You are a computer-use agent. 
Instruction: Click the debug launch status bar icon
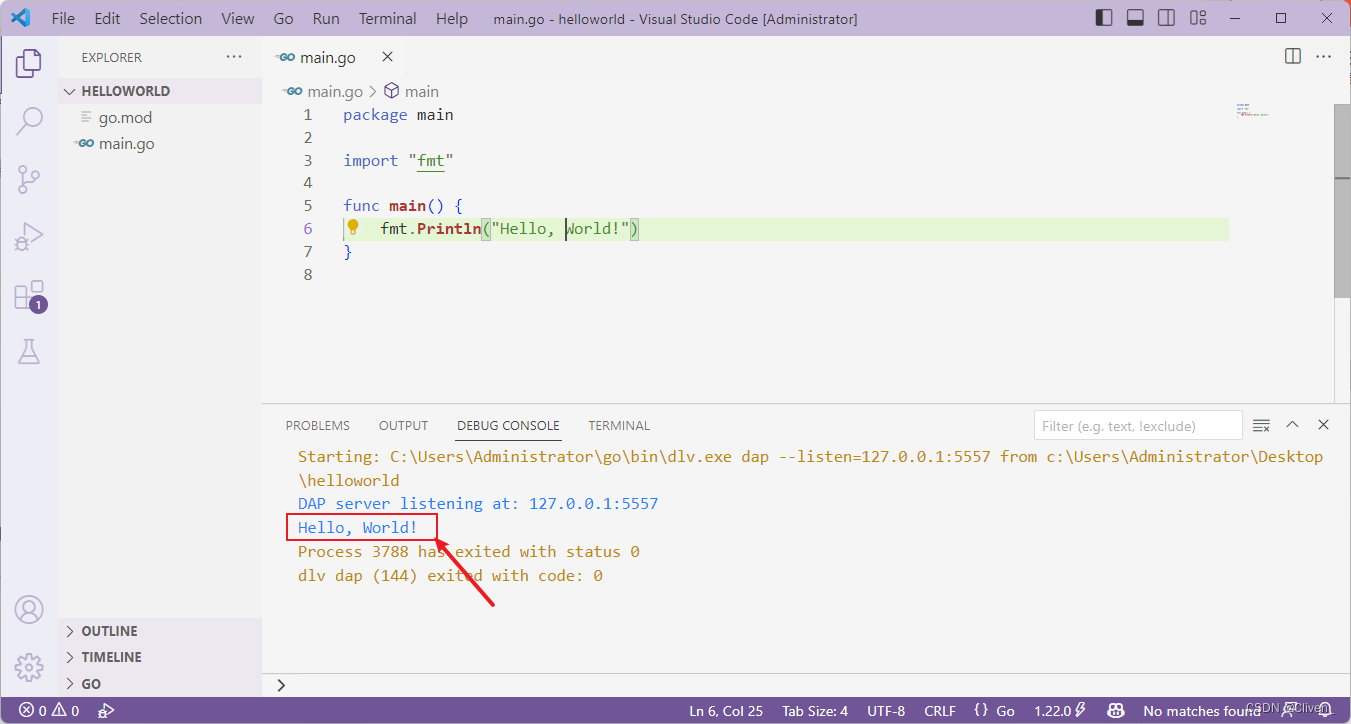point(105,711)
